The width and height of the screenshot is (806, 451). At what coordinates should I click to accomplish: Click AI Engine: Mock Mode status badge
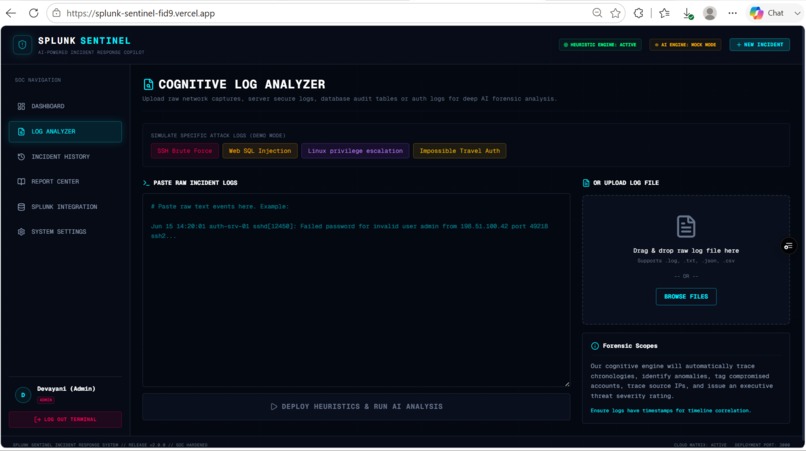click(x=685, y=45)
